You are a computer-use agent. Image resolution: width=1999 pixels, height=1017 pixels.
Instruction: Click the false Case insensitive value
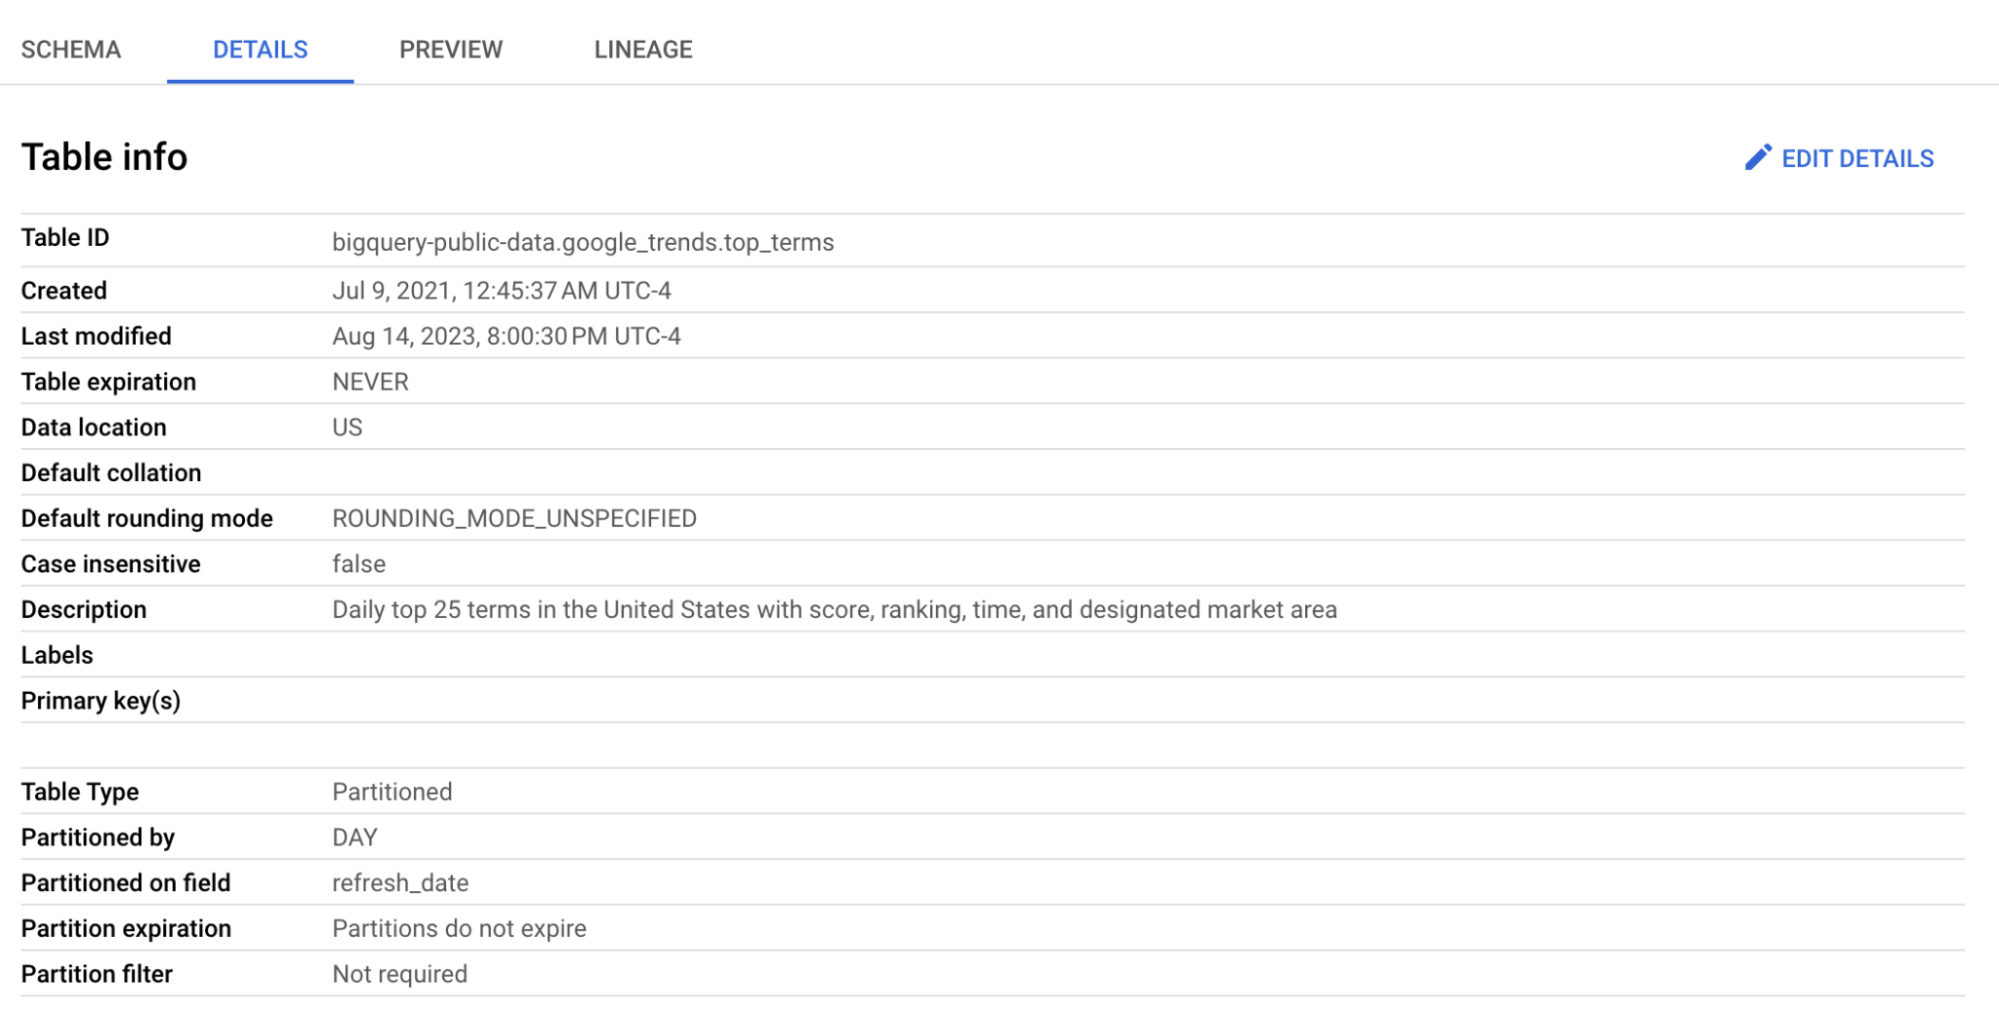point(358,564)
